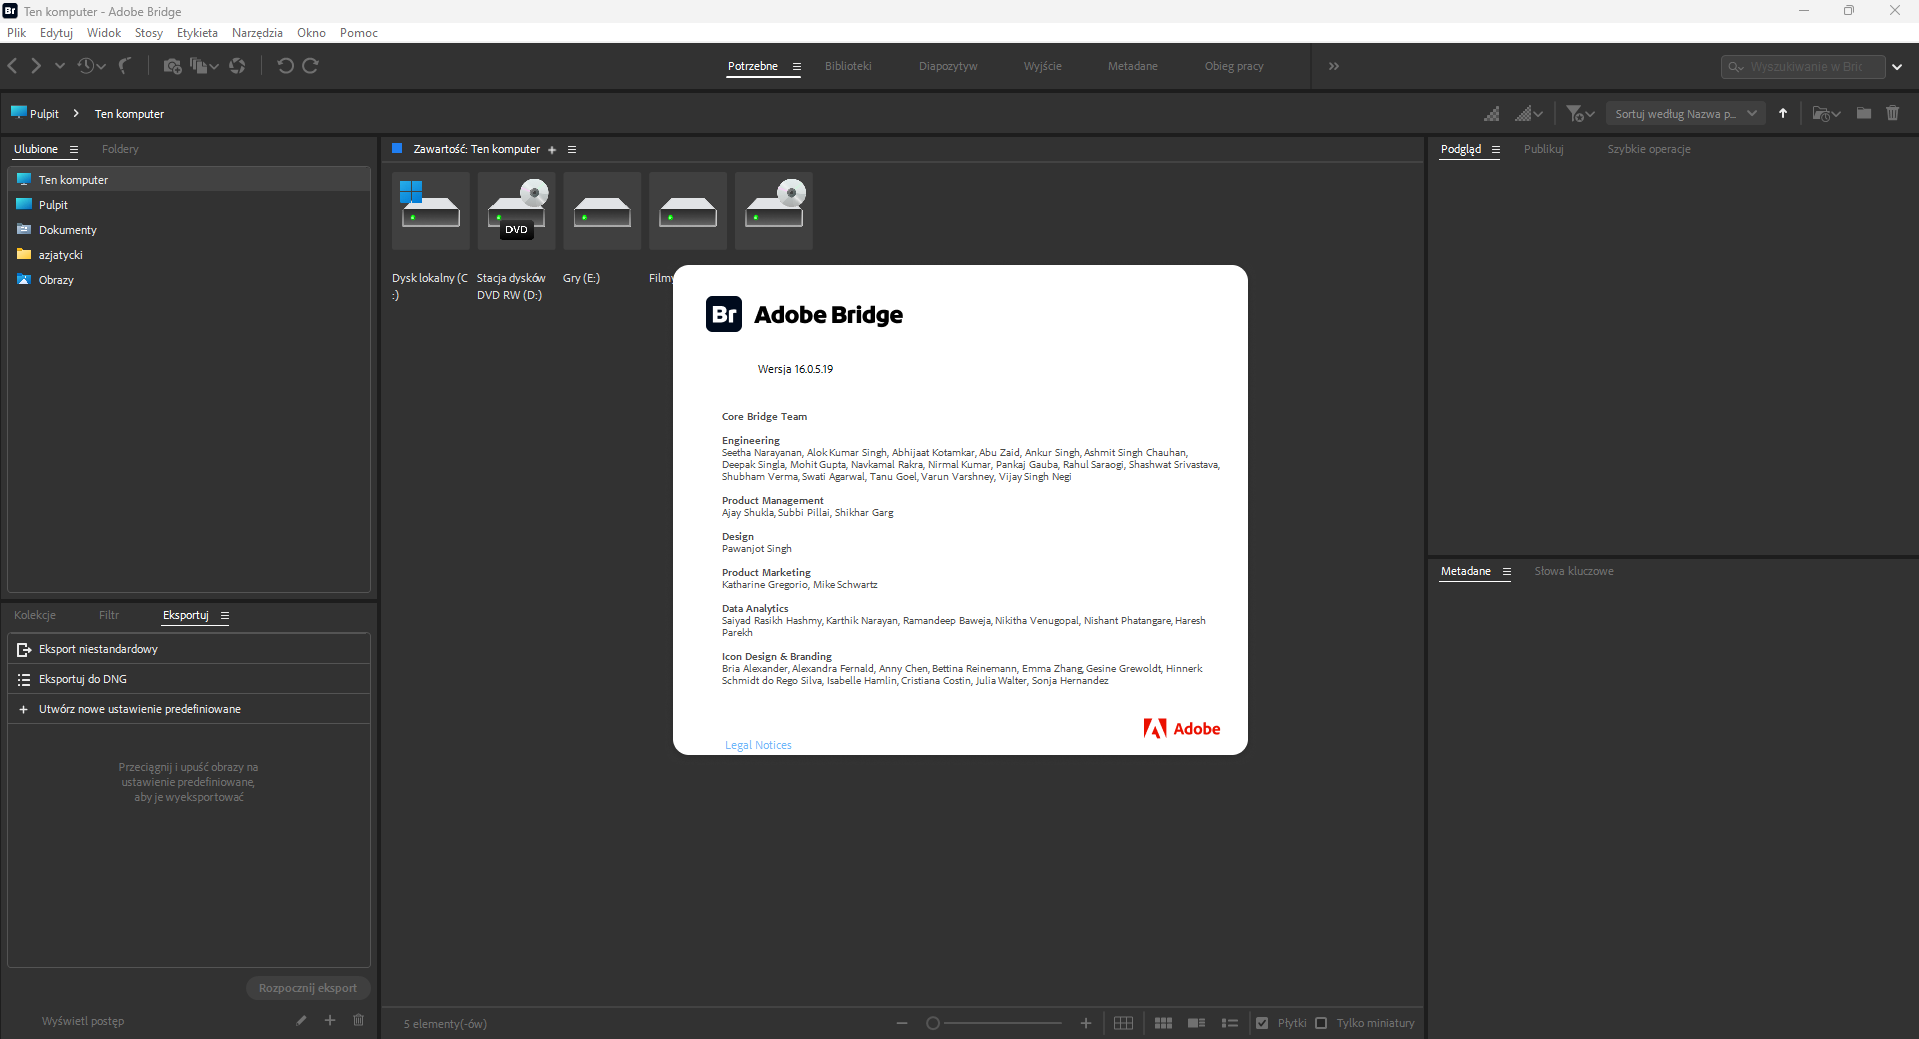Switch to list view icon
This screenshot has height=1039, width=1919.
pos(1230,1023)
